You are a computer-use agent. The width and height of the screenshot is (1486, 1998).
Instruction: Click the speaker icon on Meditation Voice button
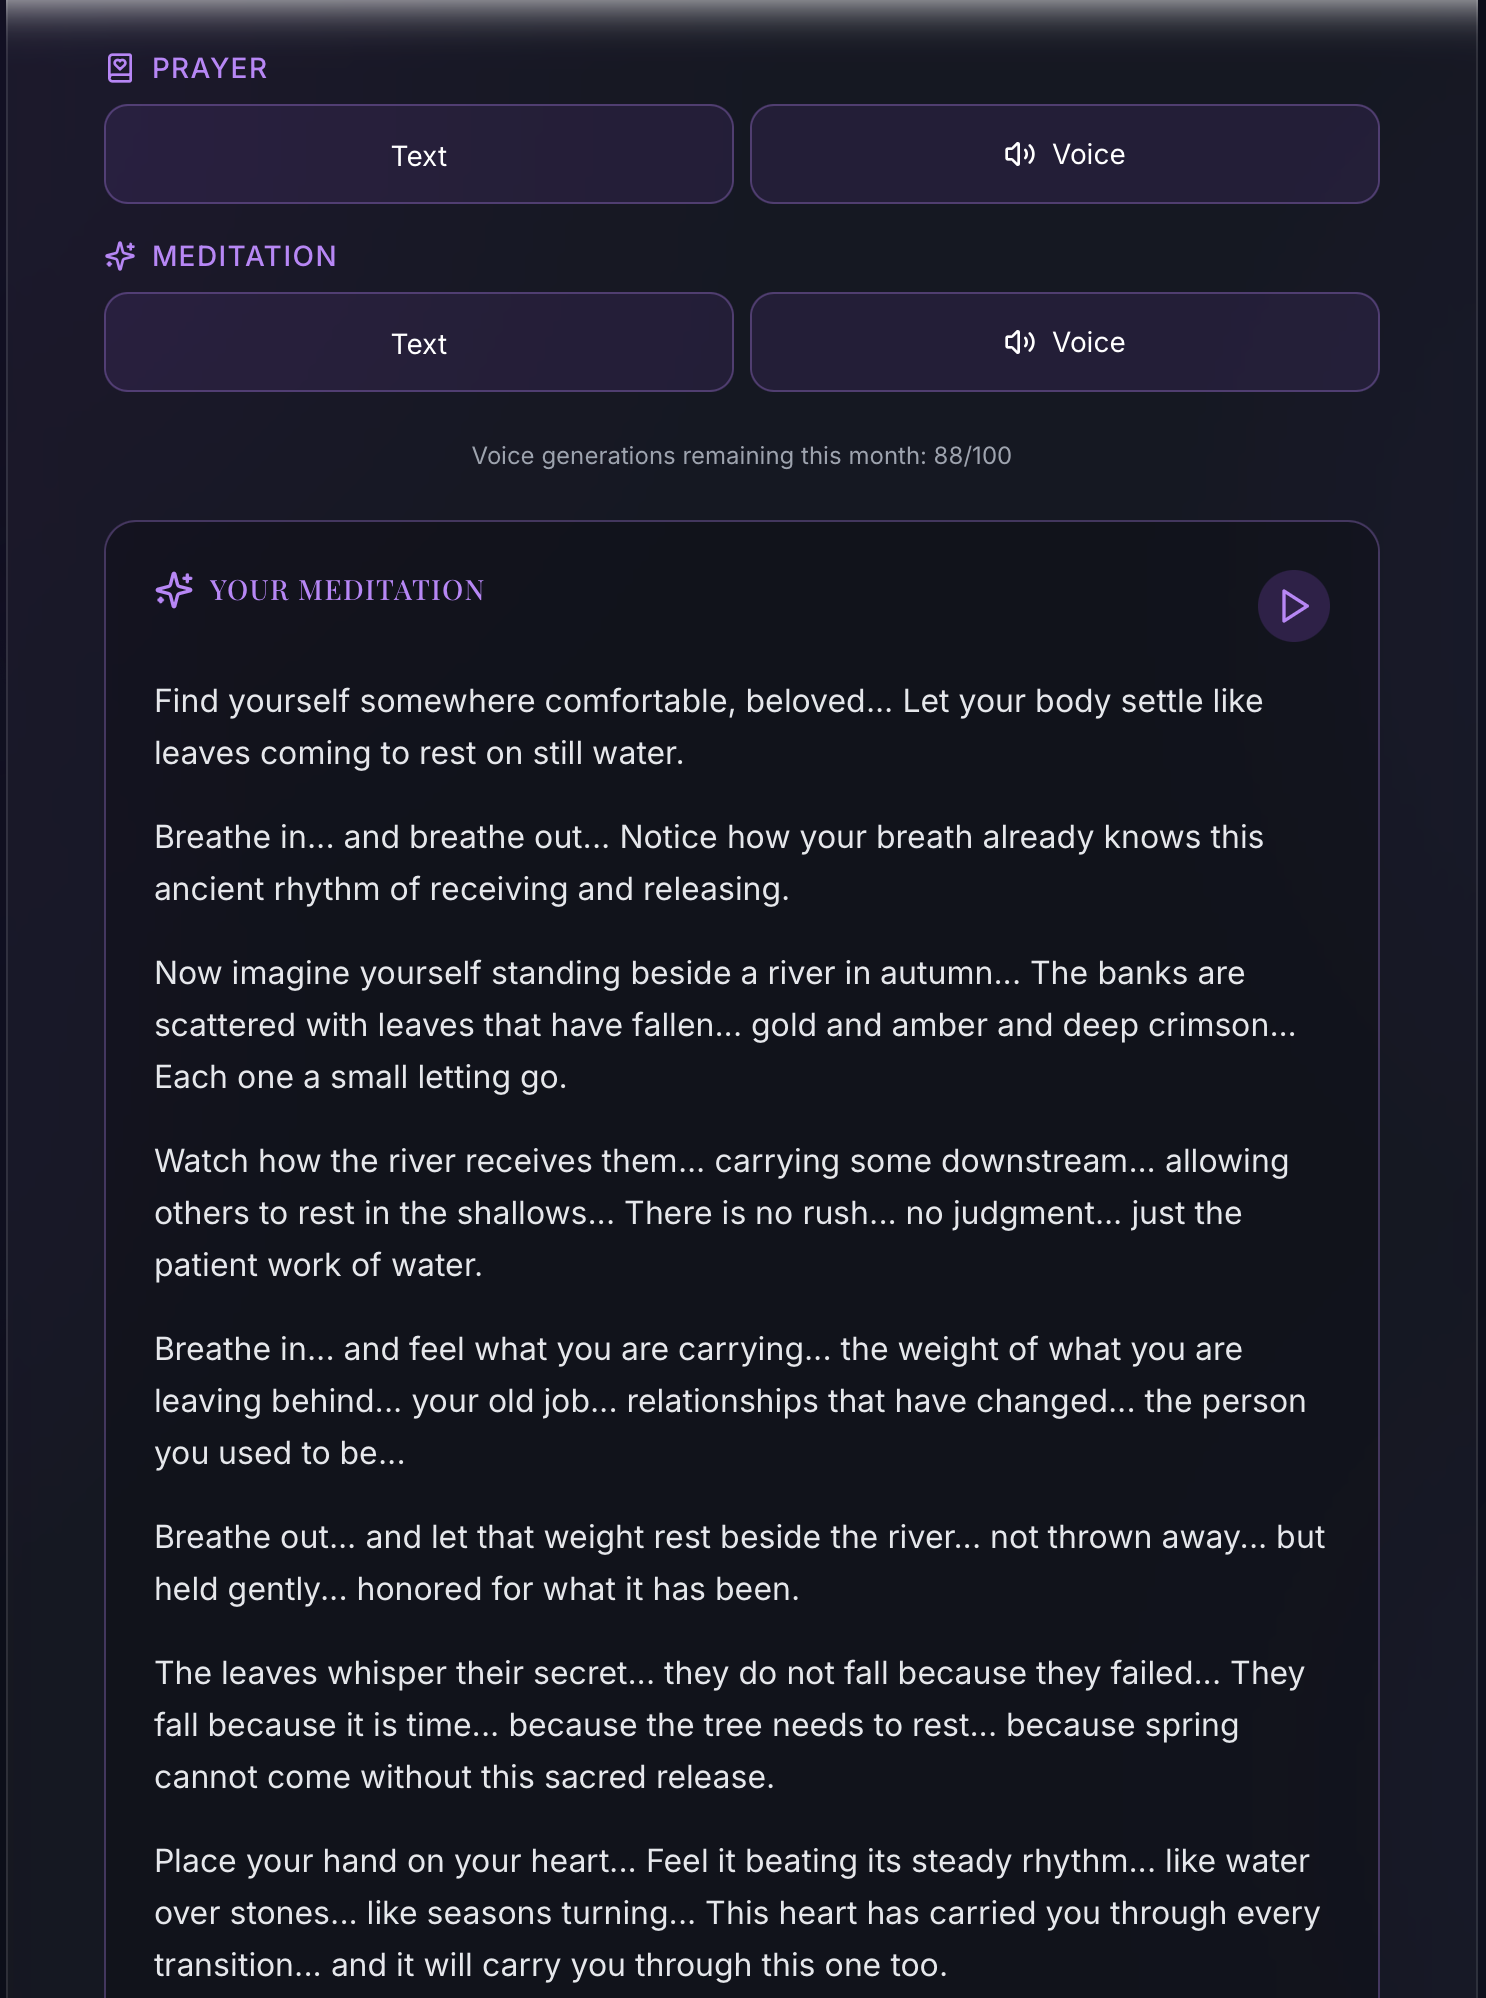pyautogui.click(x=1019, y=342)
